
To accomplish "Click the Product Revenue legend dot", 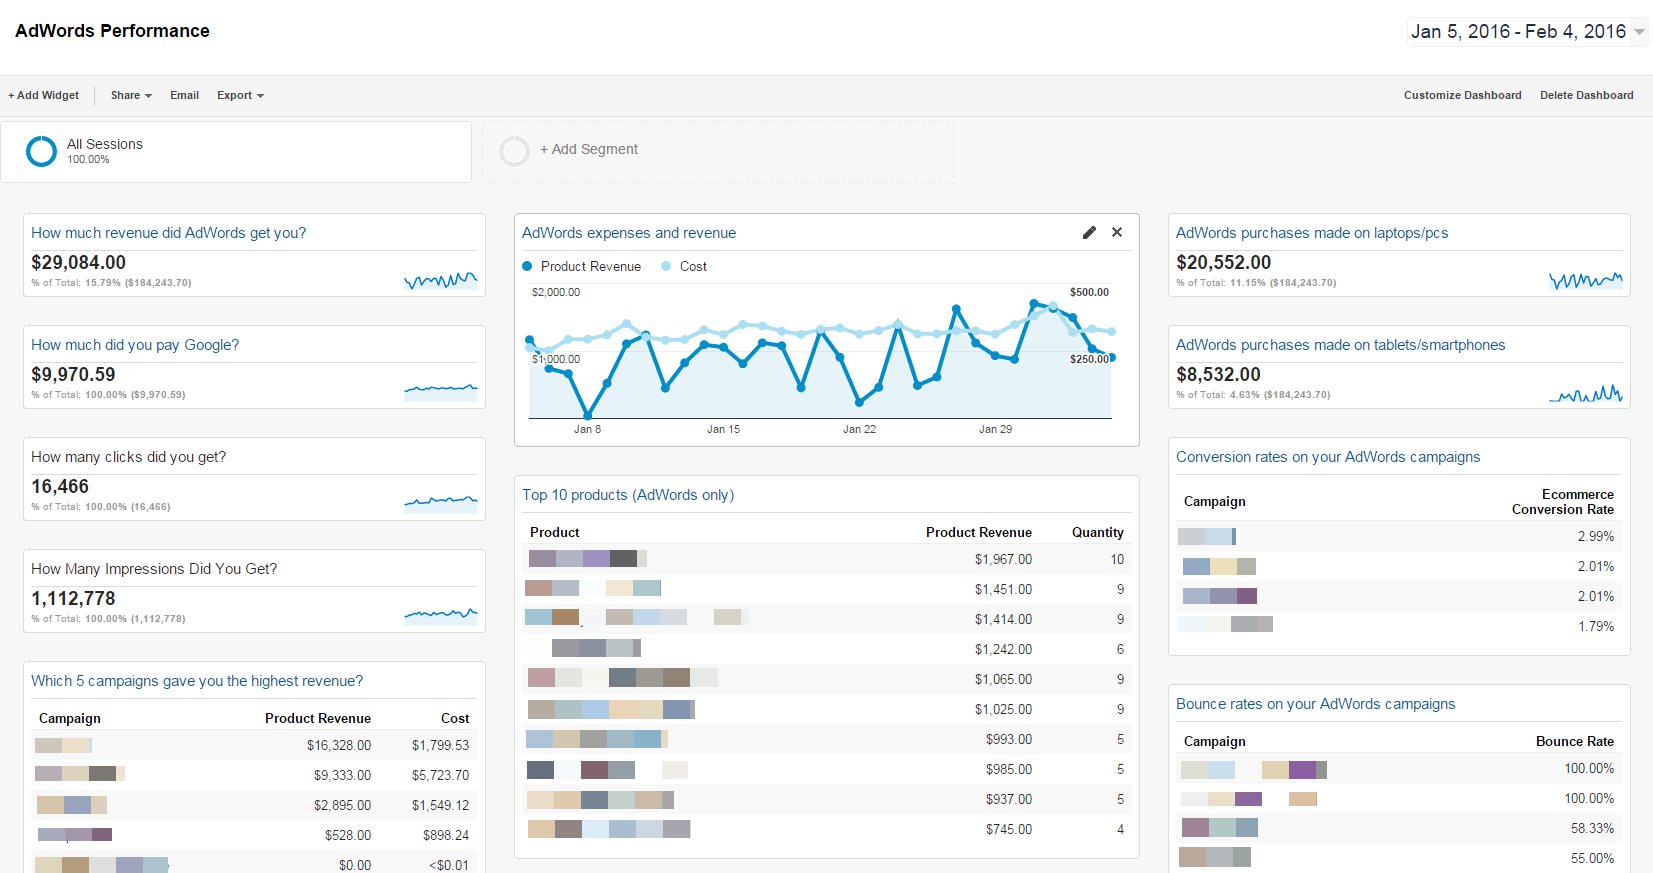I will coord(527,266).
